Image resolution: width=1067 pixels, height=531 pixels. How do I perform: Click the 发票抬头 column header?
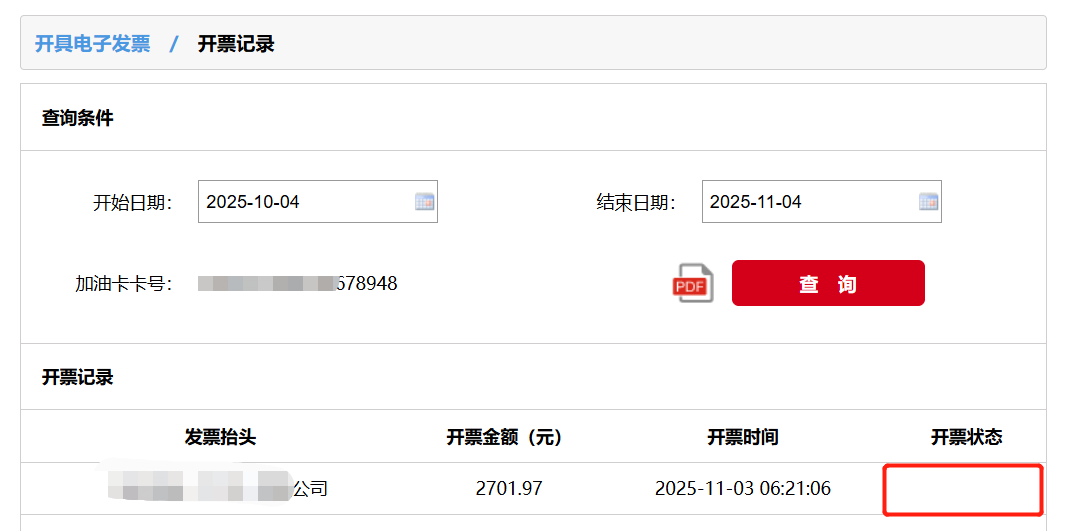pos(220,437)
